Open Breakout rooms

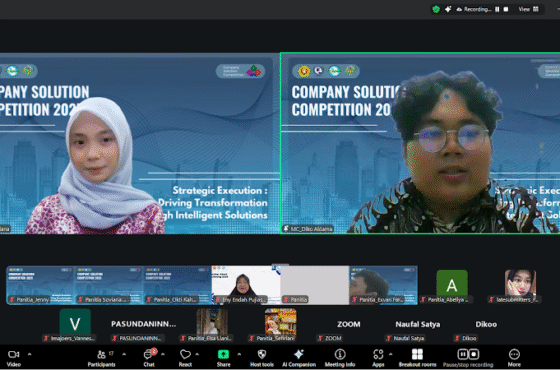coord(418,358)
